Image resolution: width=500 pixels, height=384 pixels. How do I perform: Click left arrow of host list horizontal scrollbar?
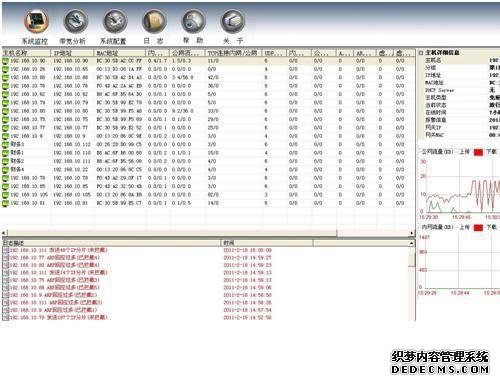(x=4, y=233)
